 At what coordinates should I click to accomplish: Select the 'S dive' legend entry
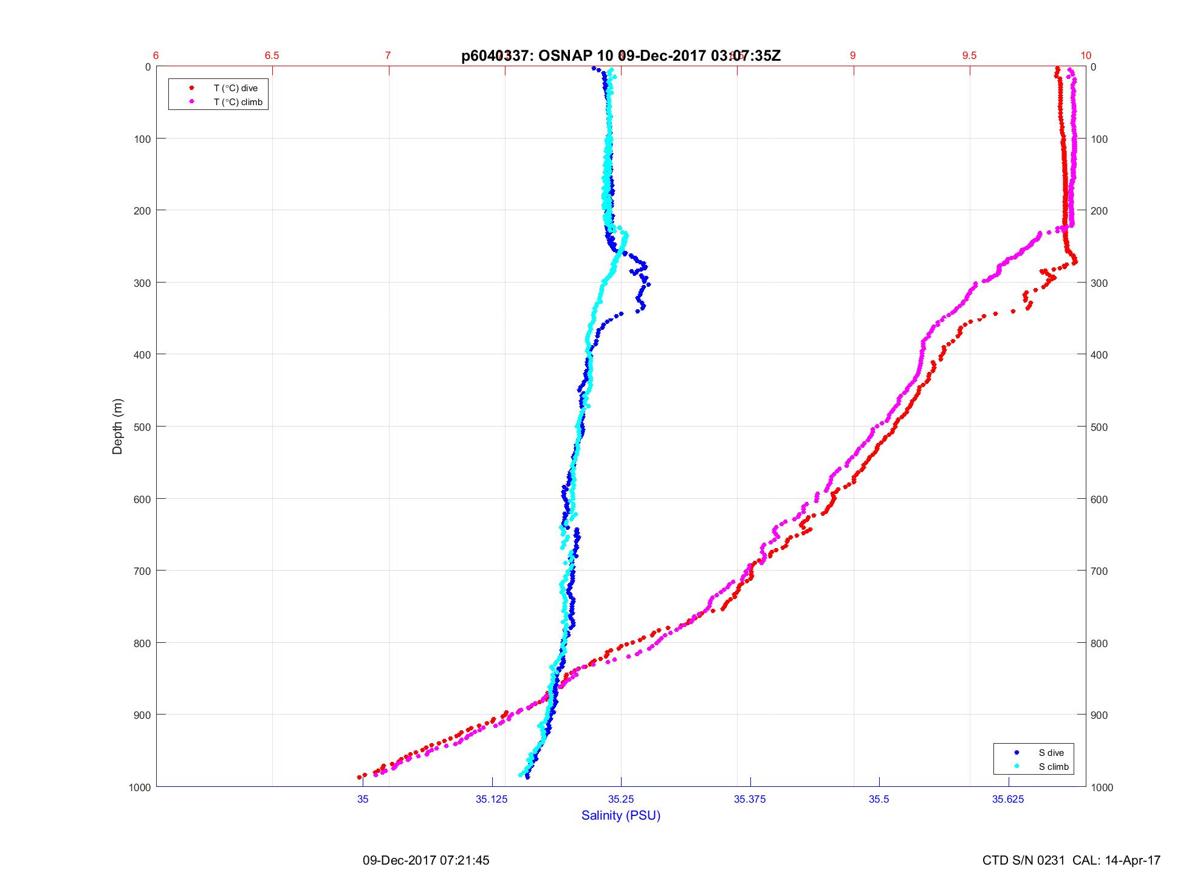click(1051, 751)
